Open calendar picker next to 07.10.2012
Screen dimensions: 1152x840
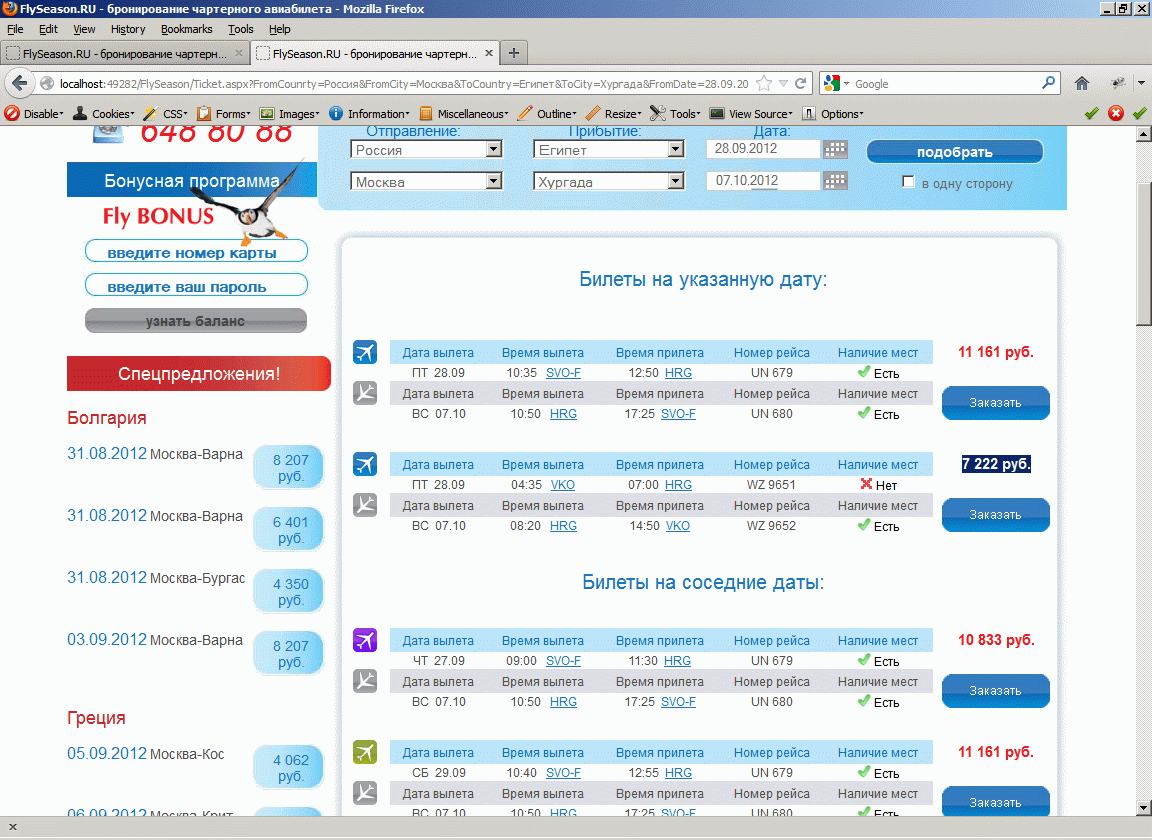[x=835, y=181]
